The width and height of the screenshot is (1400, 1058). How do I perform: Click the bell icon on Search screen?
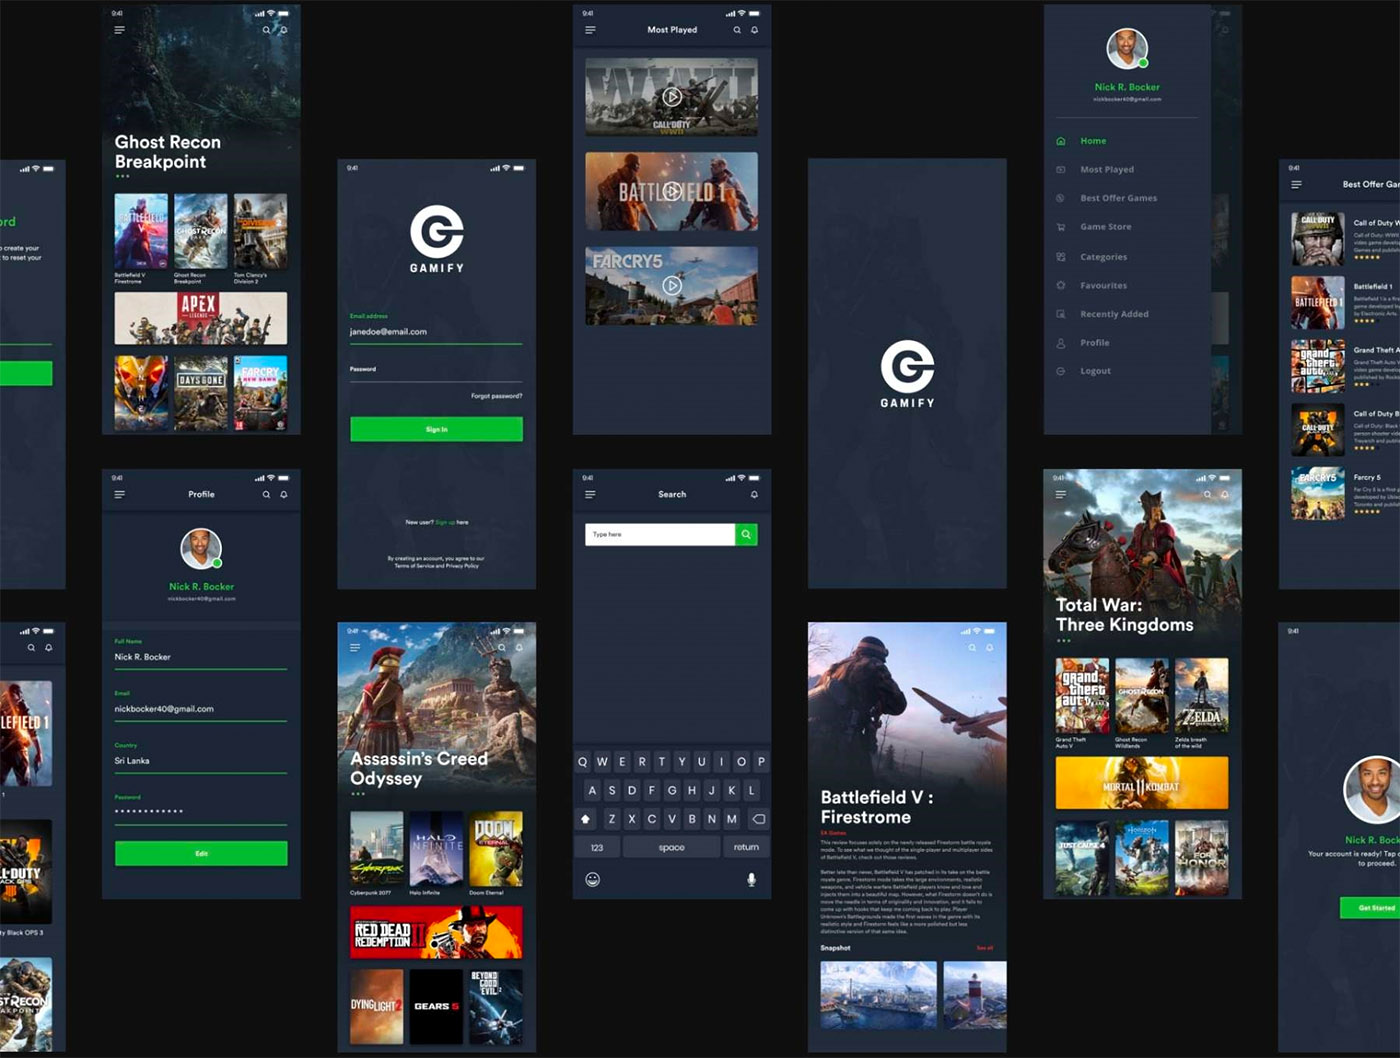pos(754,494)
